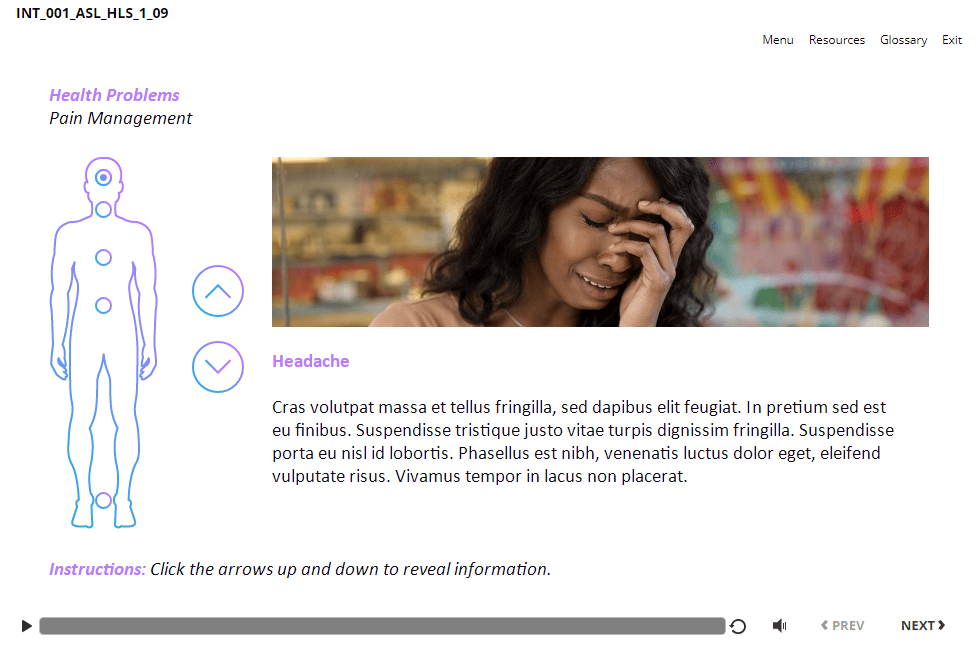
Task: Click the replay circular arrow icon
Action: tap(738, 626)
